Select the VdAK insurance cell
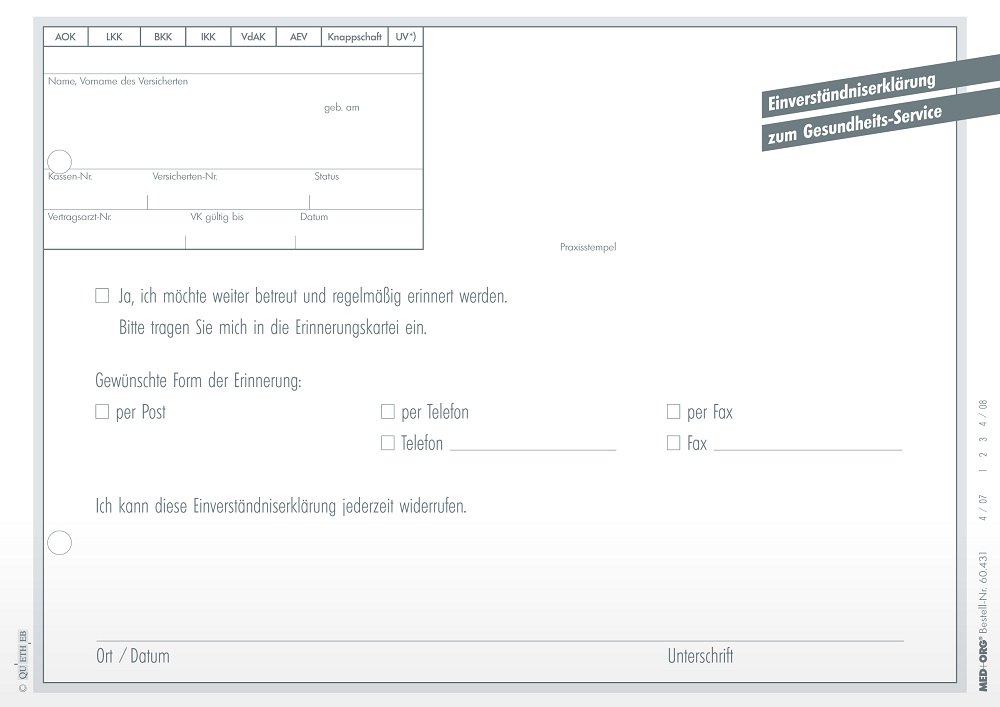1000x707 pixels. pyautogui.click(x=253, y=37)
